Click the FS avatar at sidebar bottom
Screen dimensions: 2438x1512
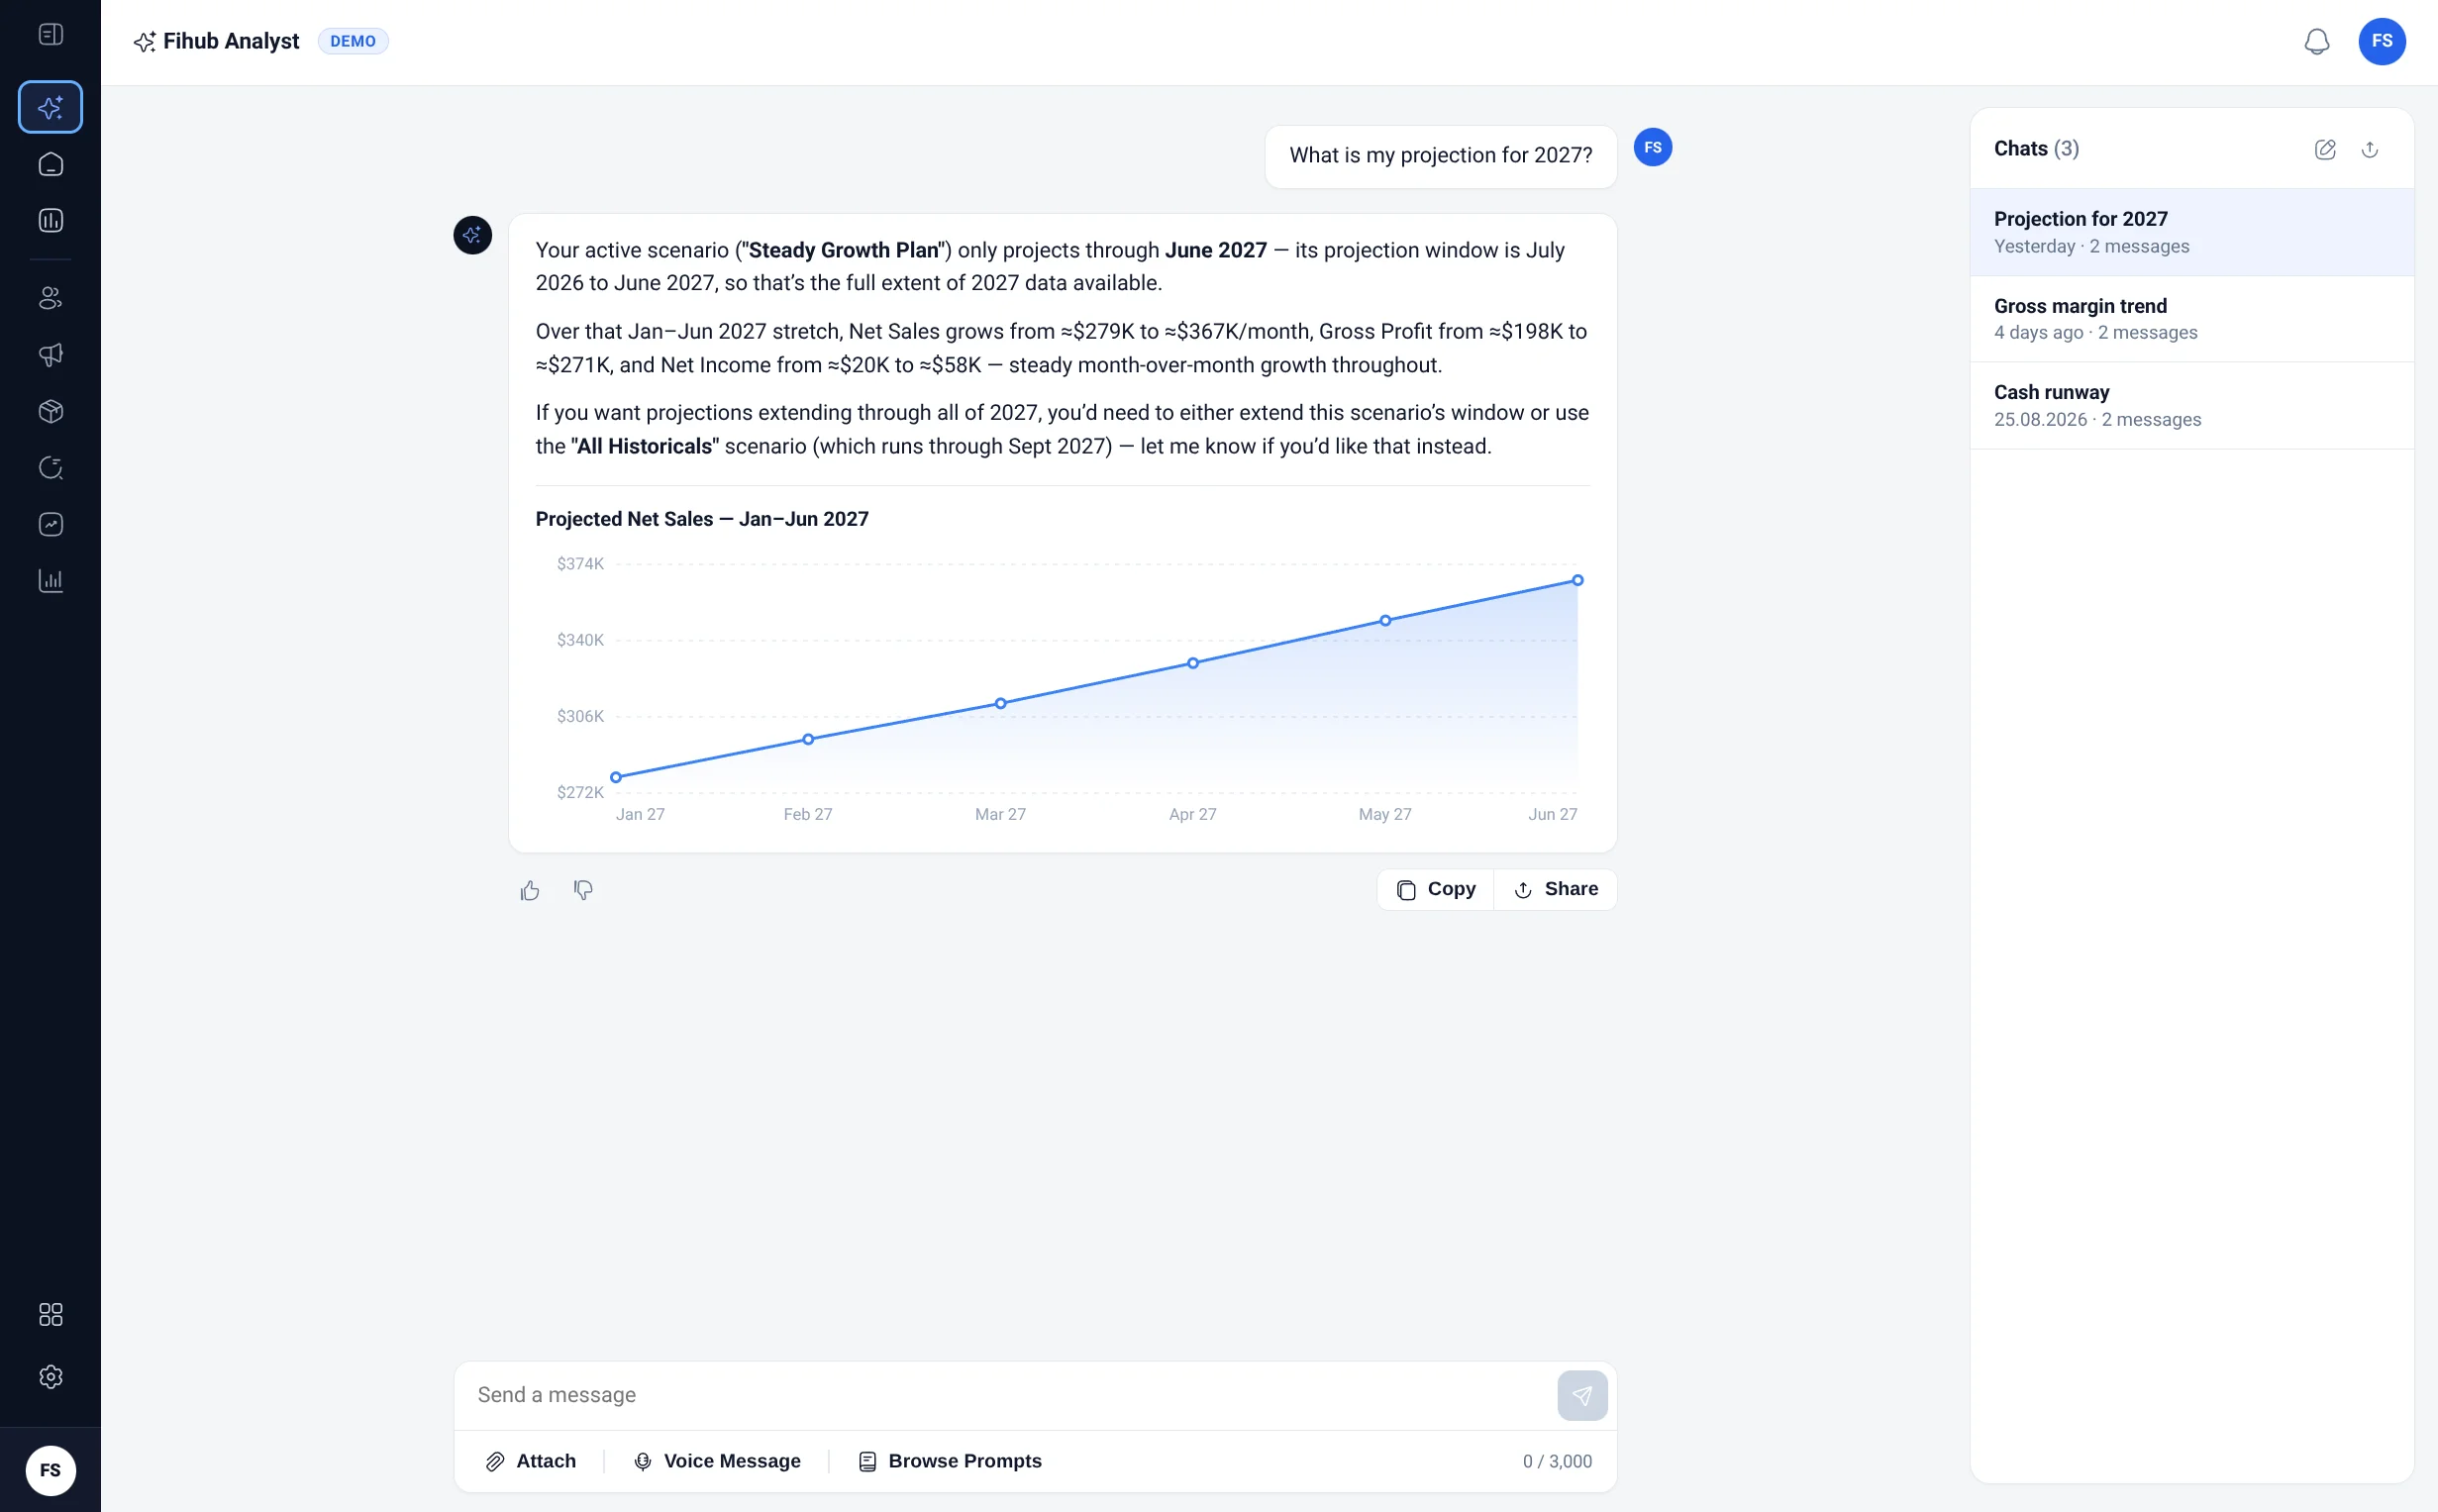point(50,1471)
